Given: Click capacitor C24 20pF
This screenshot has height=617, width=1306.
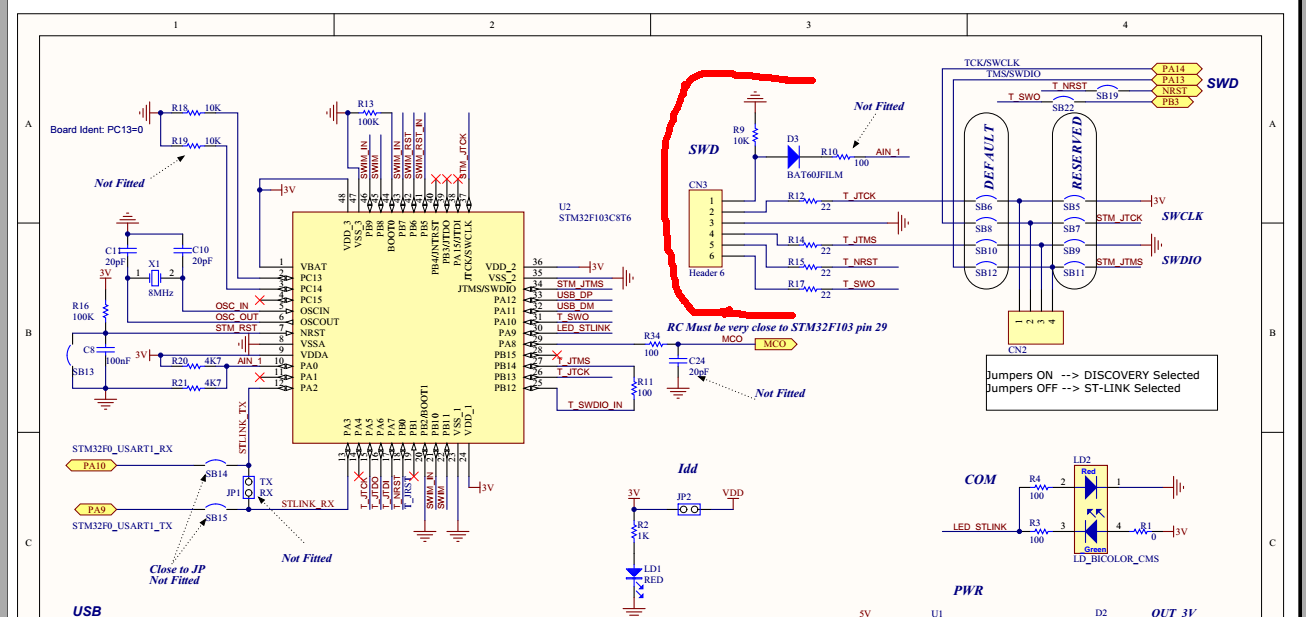Looking at the screenshot, I should click(679, 363).
